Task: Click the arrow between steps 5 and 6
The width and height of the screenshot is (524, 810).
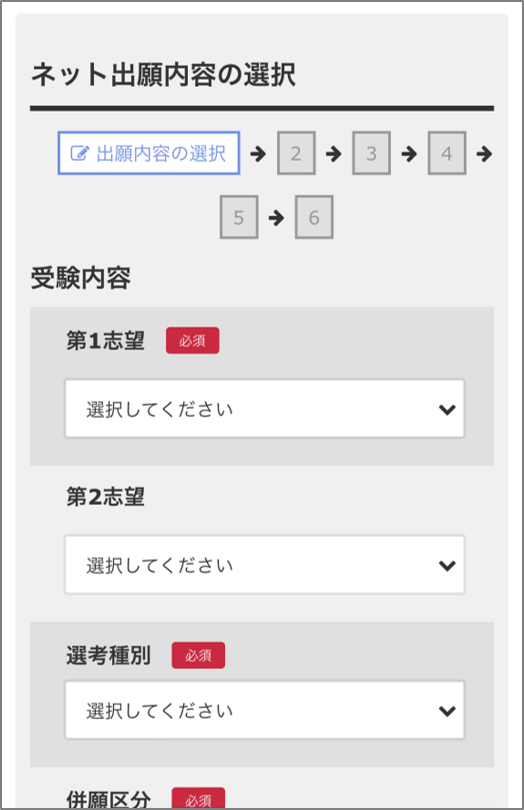Action: pyautogui.click(x=276, y=217)
